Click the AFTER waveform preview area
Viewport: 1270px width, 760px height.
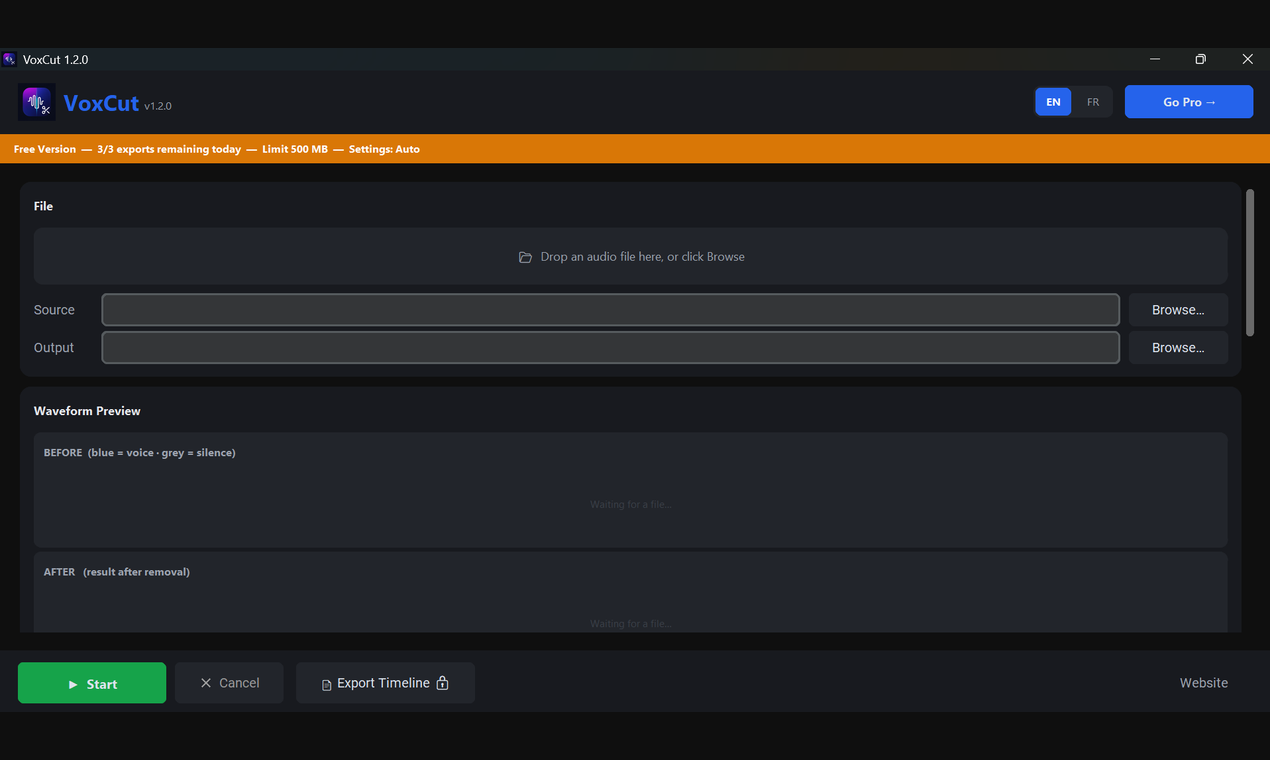tap(631, 592)
